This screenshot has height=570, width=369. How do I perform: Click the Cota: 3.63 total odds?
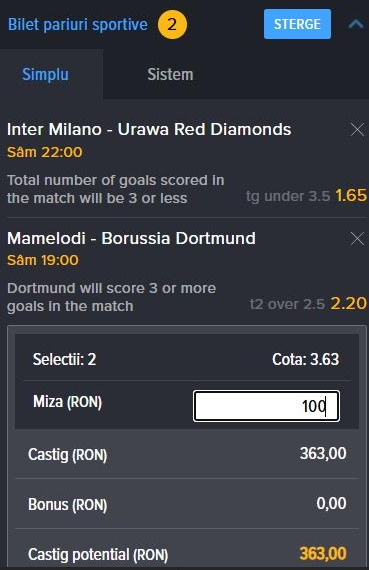[x=305, y=359]
